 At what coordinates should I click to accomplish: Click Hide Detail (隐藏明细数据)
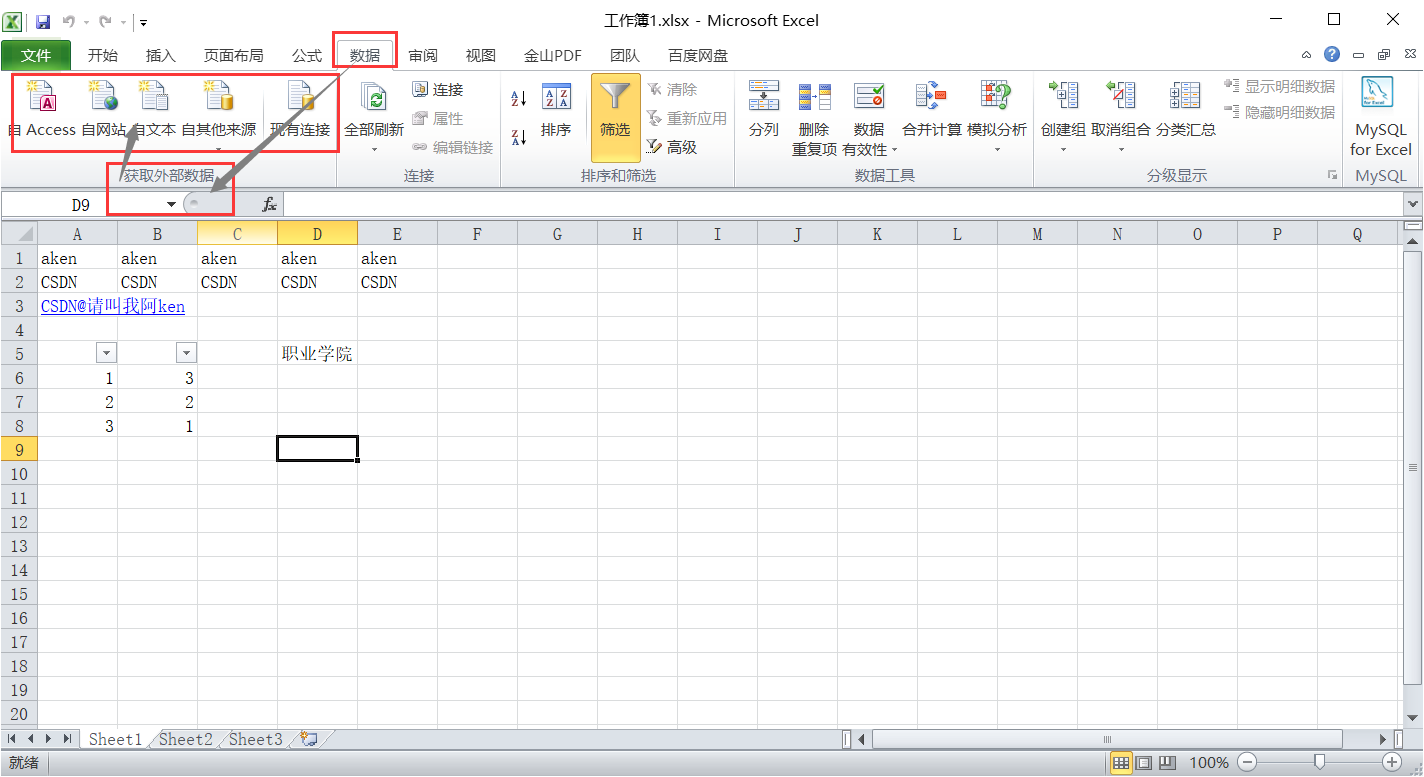(x=1280, y=112)
